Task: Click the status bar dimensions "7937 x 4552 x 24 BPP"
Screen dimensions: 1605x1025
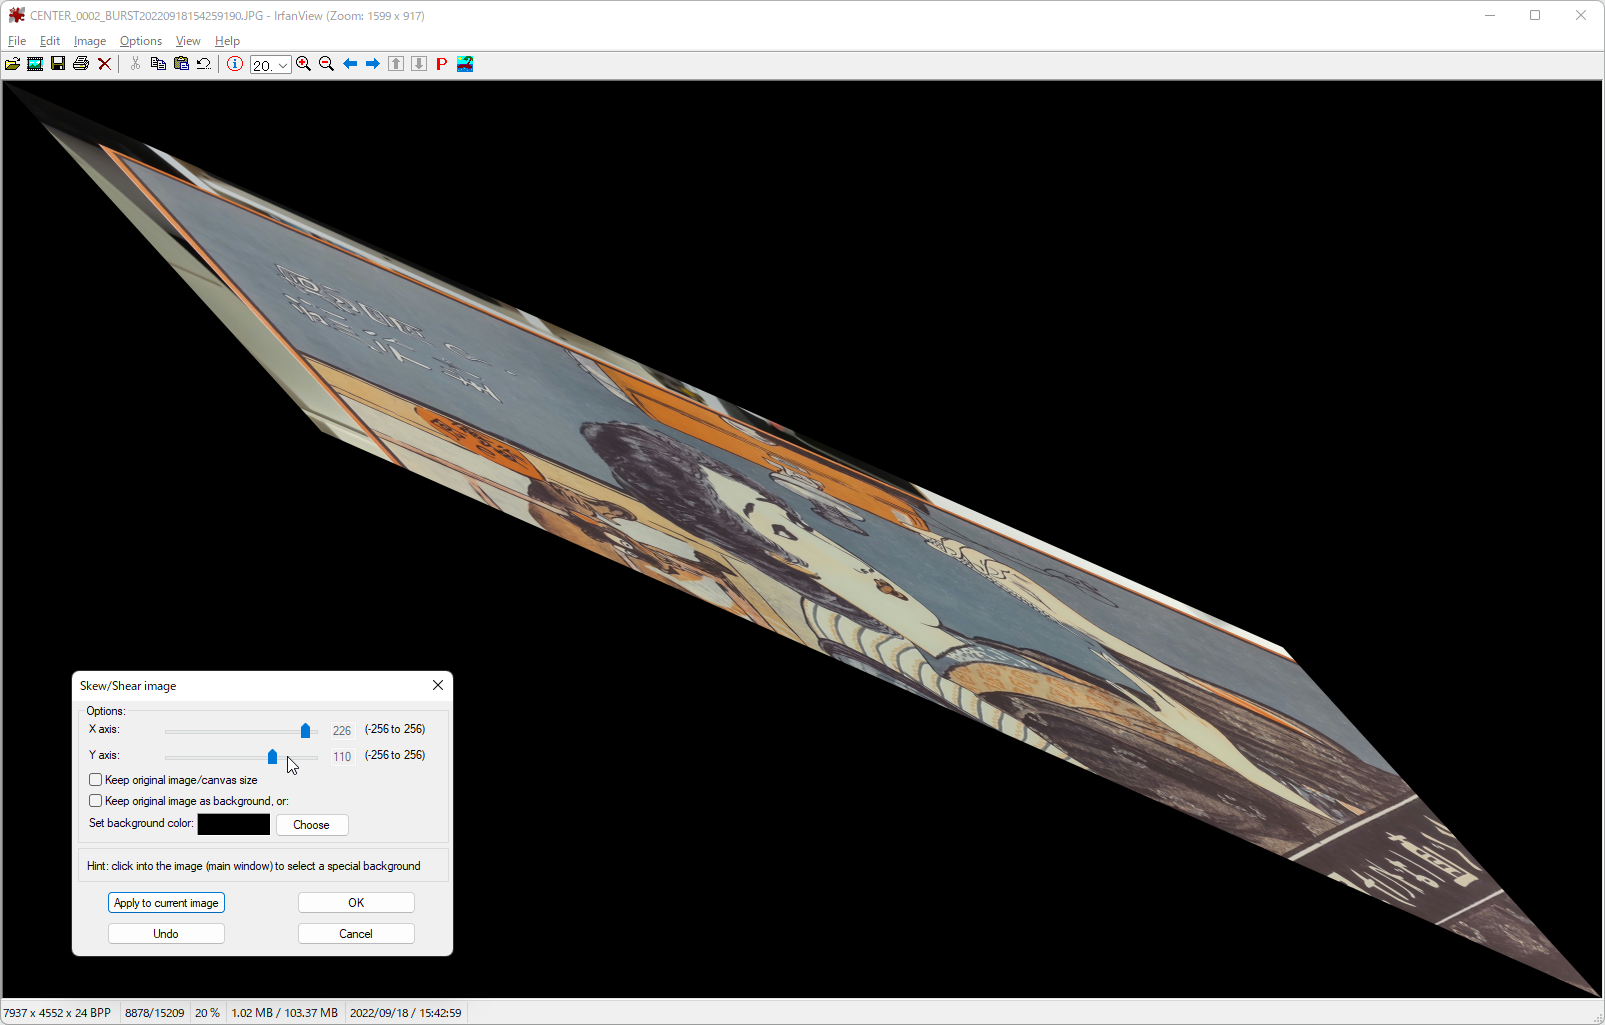Action: point(57,1013)
